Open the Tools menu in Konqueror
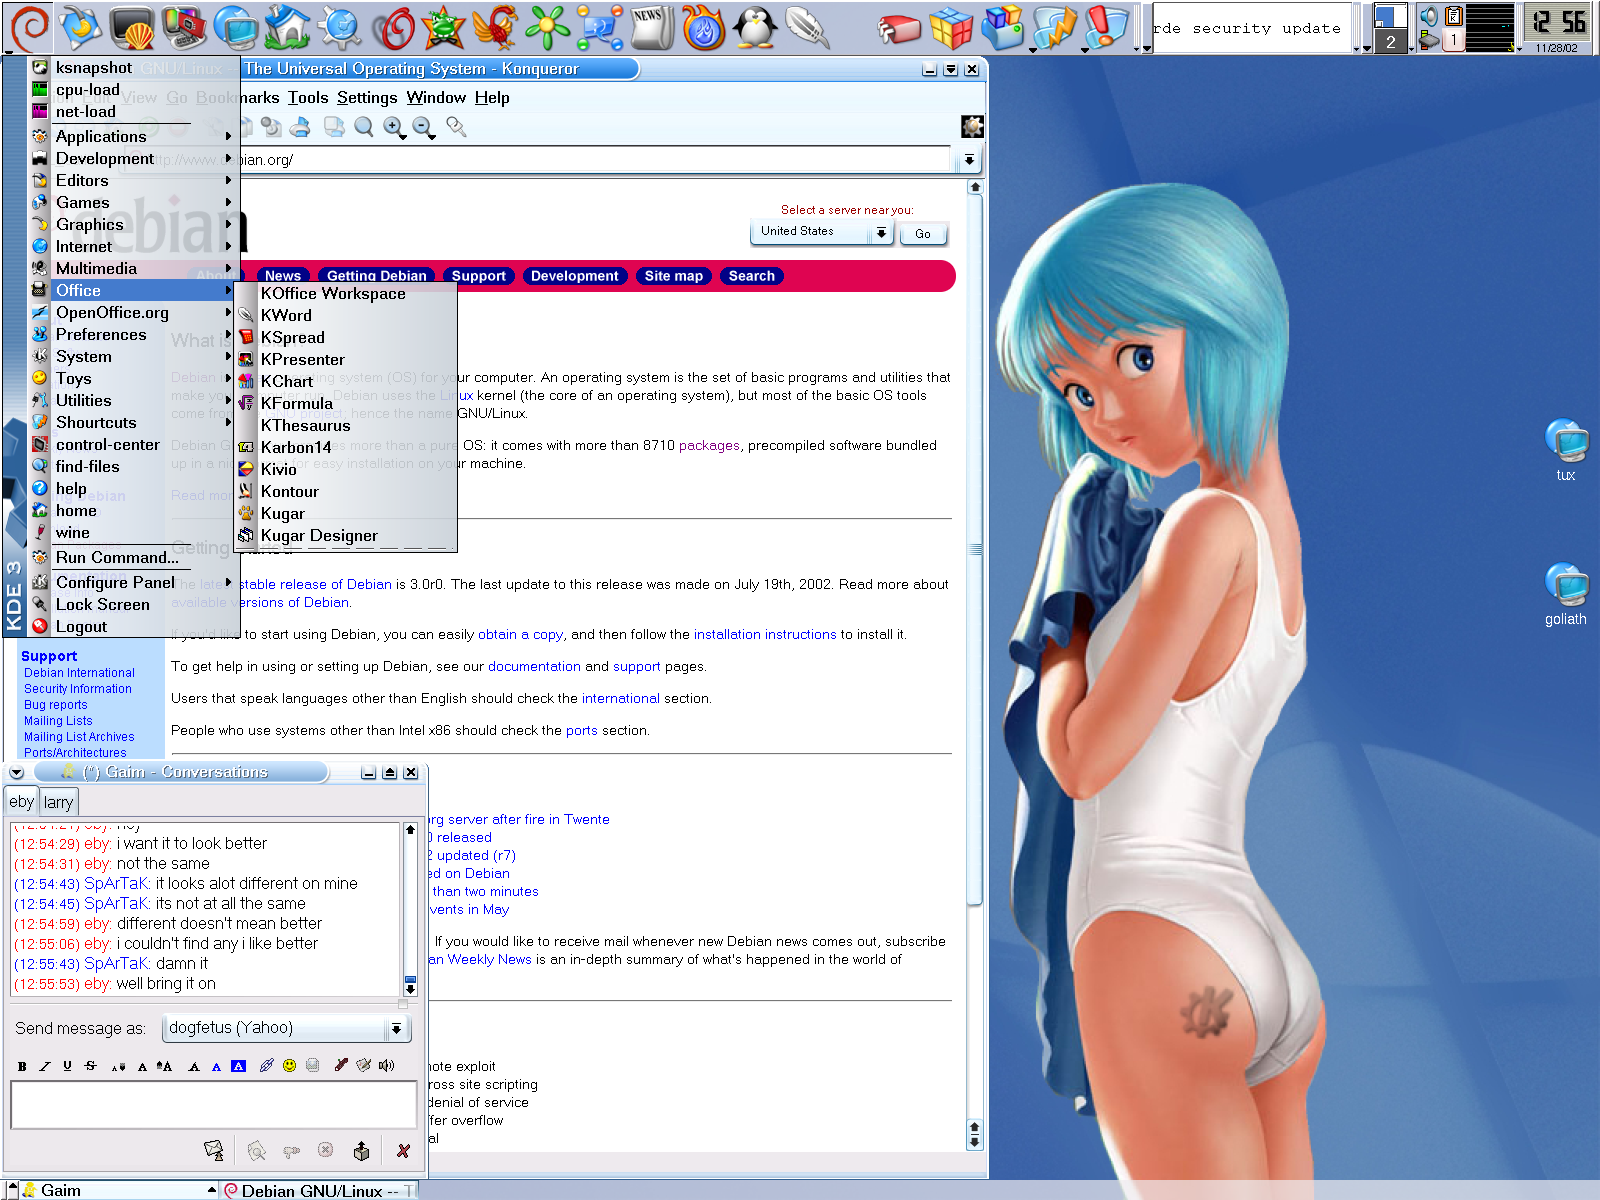This screenshot has height=1200, width=1600. (308, 97)
